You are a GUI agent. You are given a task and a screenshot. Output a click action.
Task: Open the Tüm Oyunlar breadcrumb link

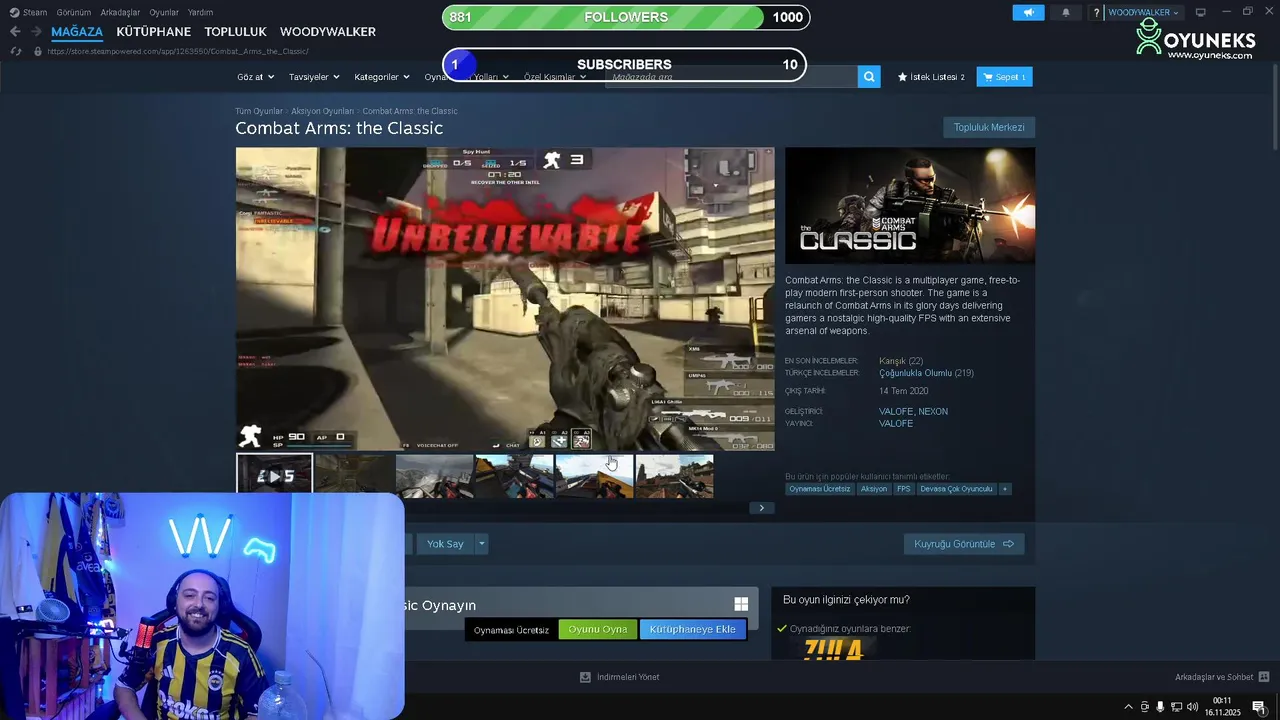[x=259, y=111]
